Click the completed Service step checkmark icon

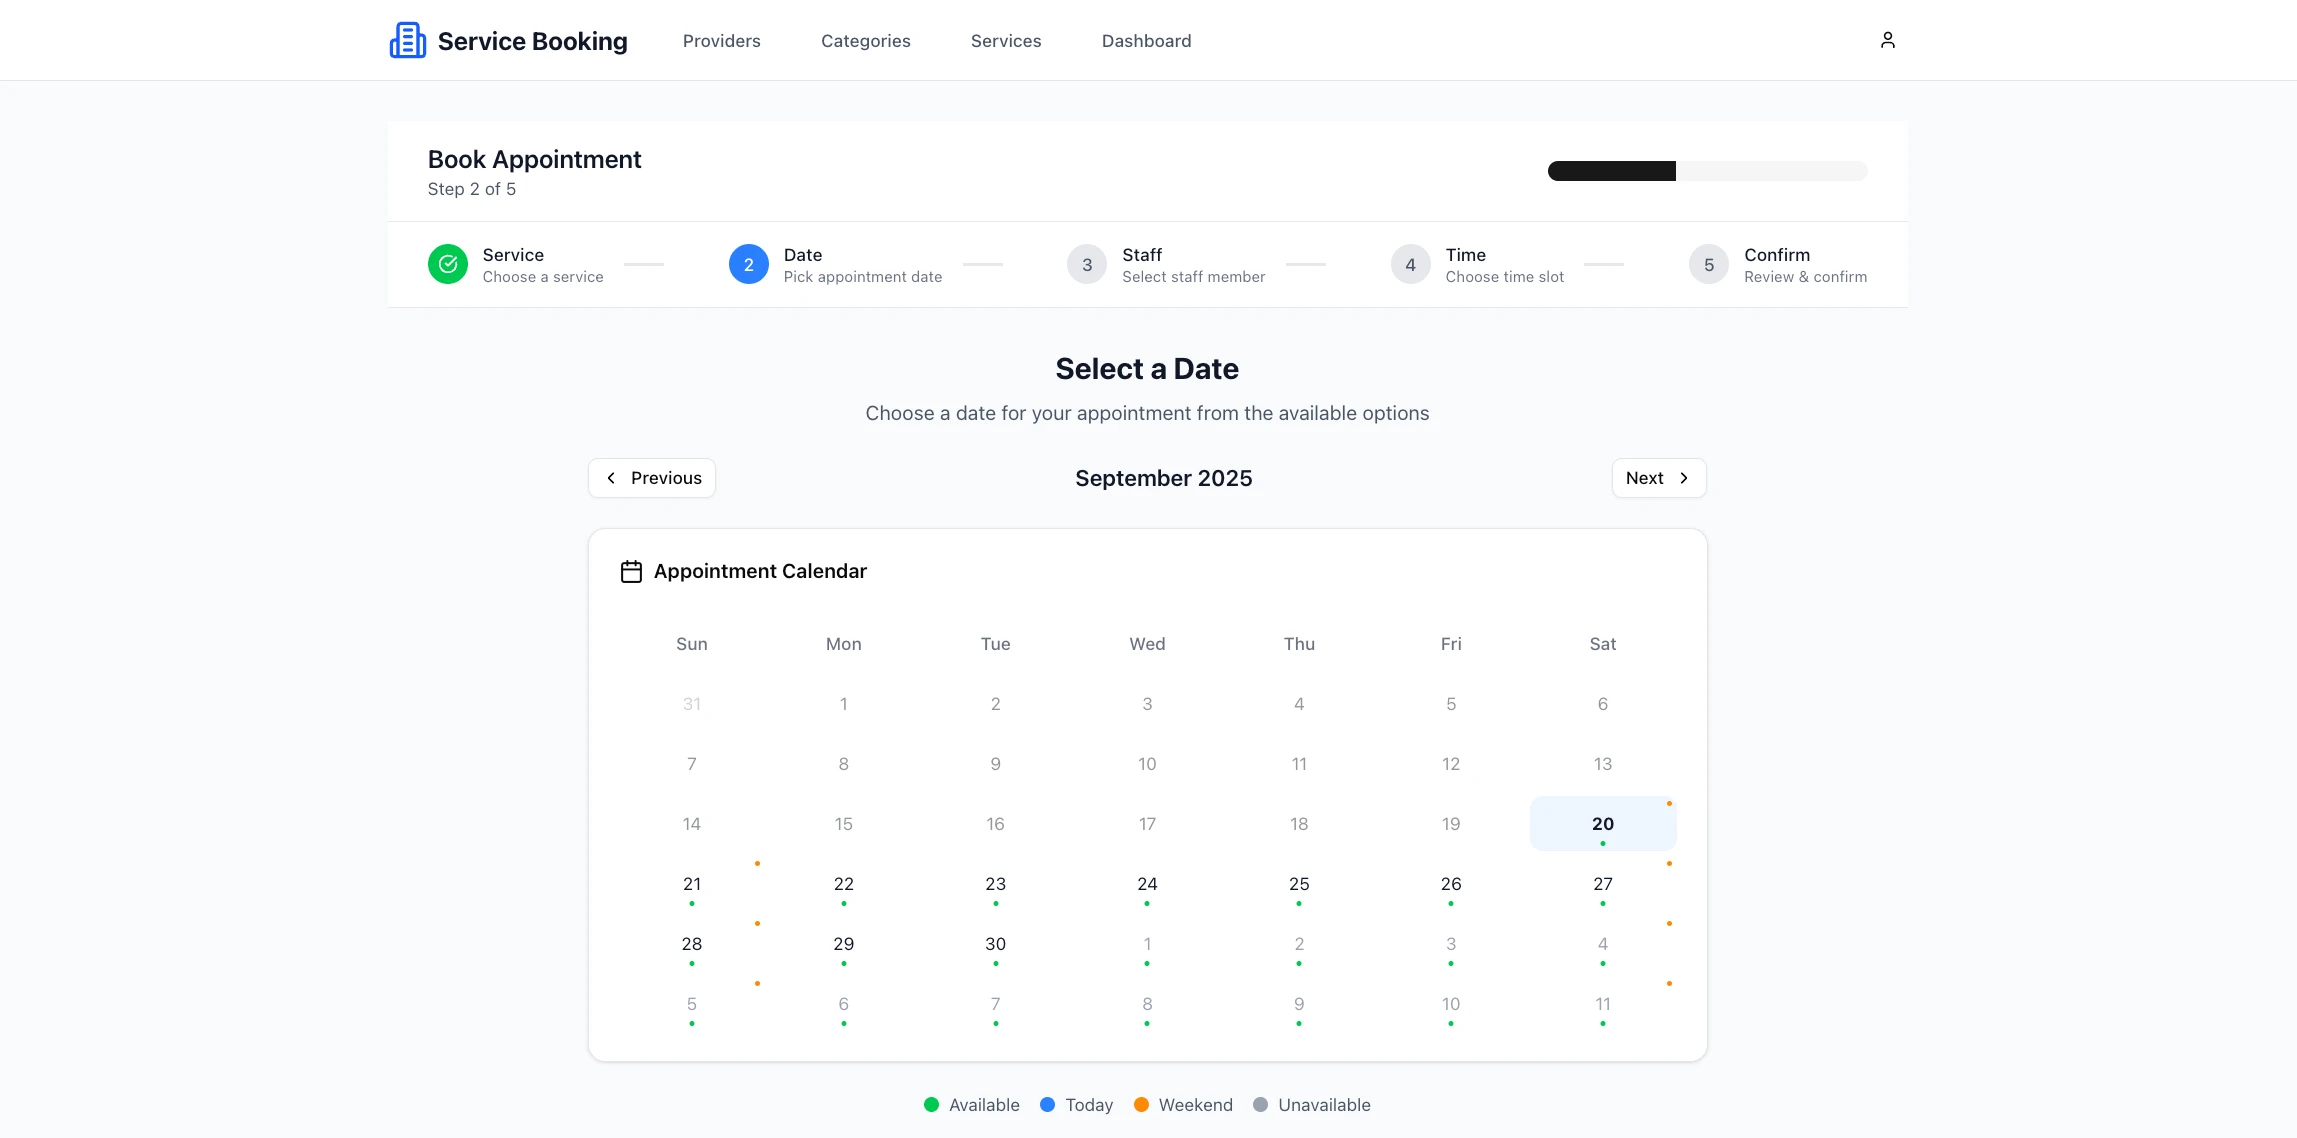tap(448, 264)
